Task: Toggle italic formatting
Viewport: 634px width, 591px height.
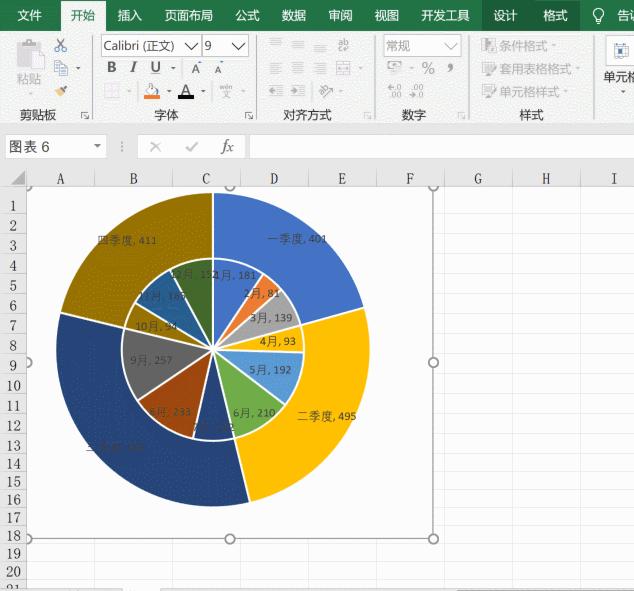Action: click(133, 68)
